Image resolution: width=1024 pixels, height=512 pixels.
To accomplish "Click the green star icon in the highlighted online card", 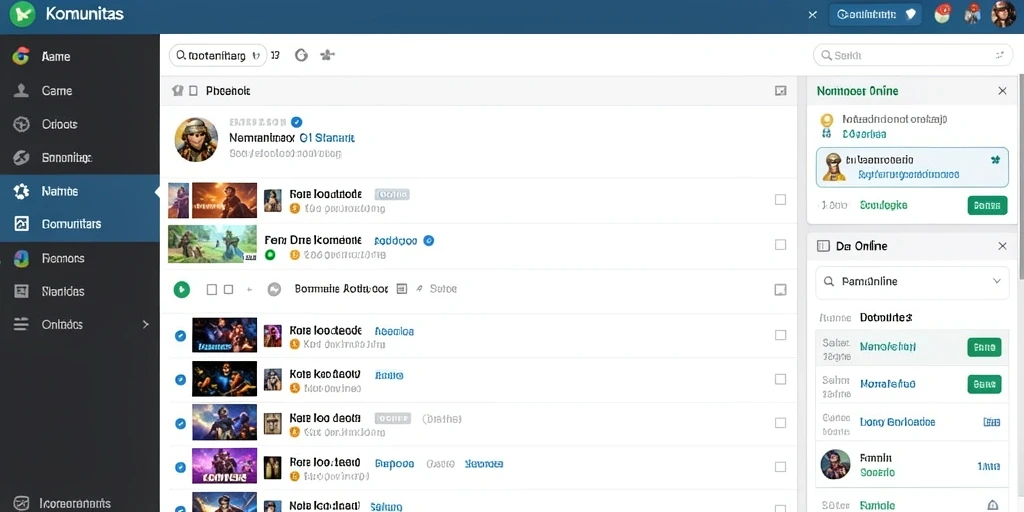I will pyautogui.click(x=995, y=159).
